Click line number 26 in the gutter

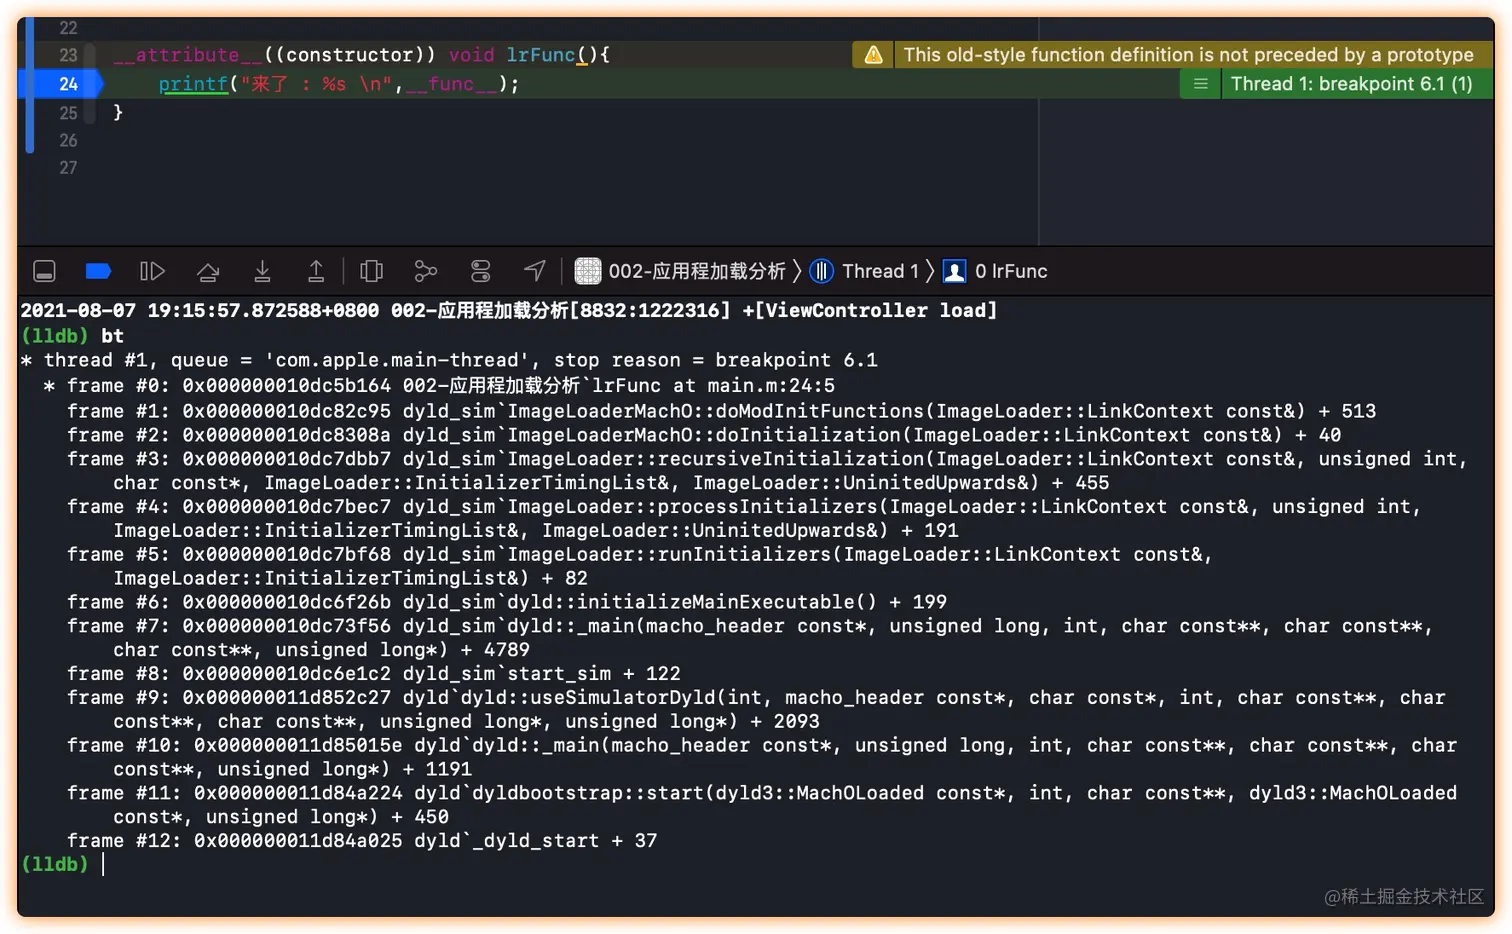click(x=68, y=141)
